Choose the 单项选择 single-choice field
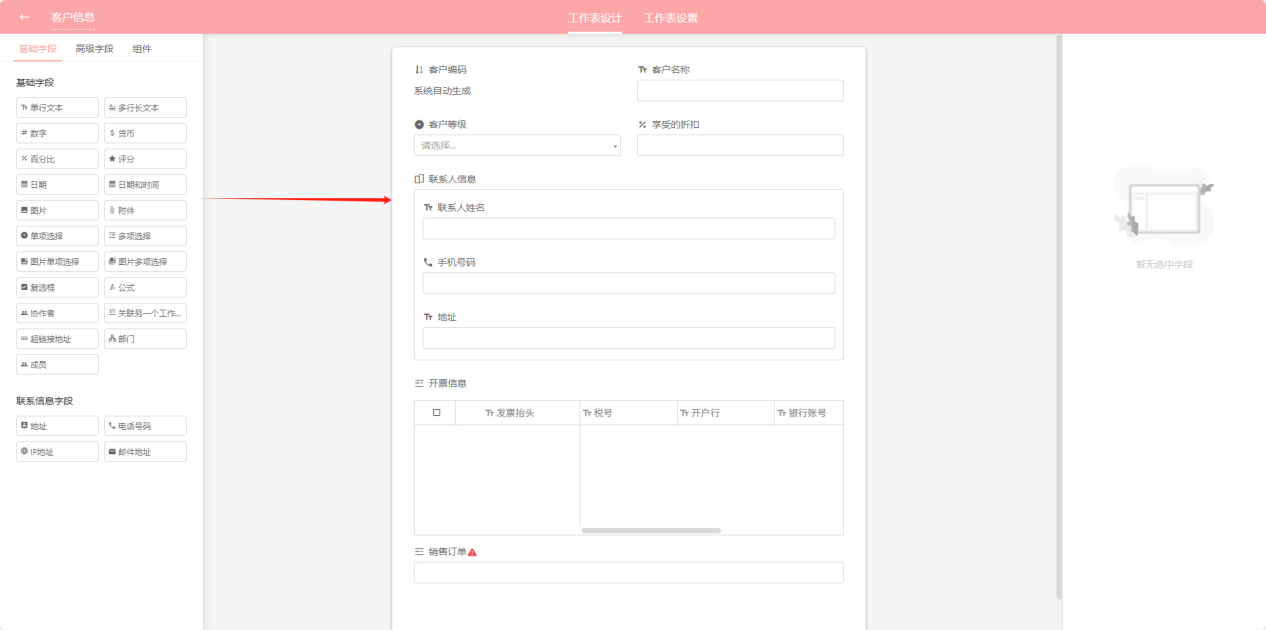 coord(57,236)
